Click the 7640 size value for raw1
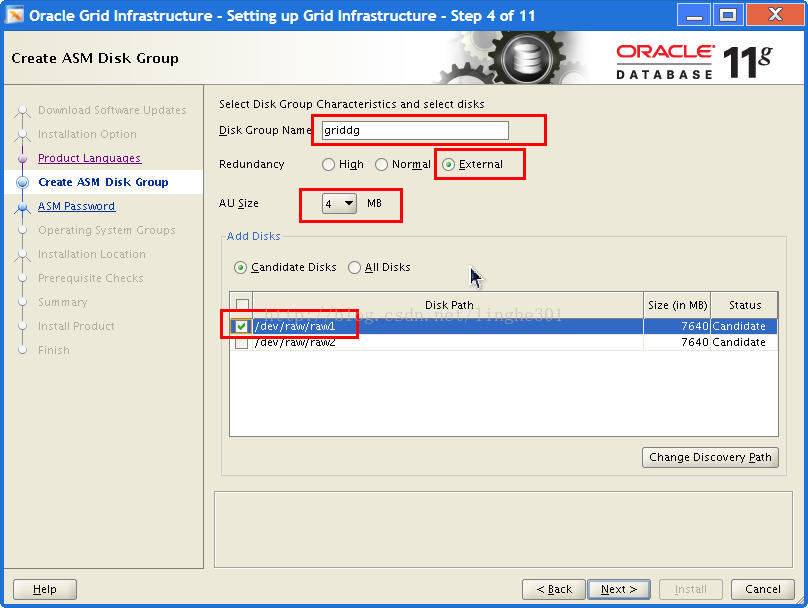The width and height of the screenshot is (808, 608). pyautogui.click(x=695, y=326)
